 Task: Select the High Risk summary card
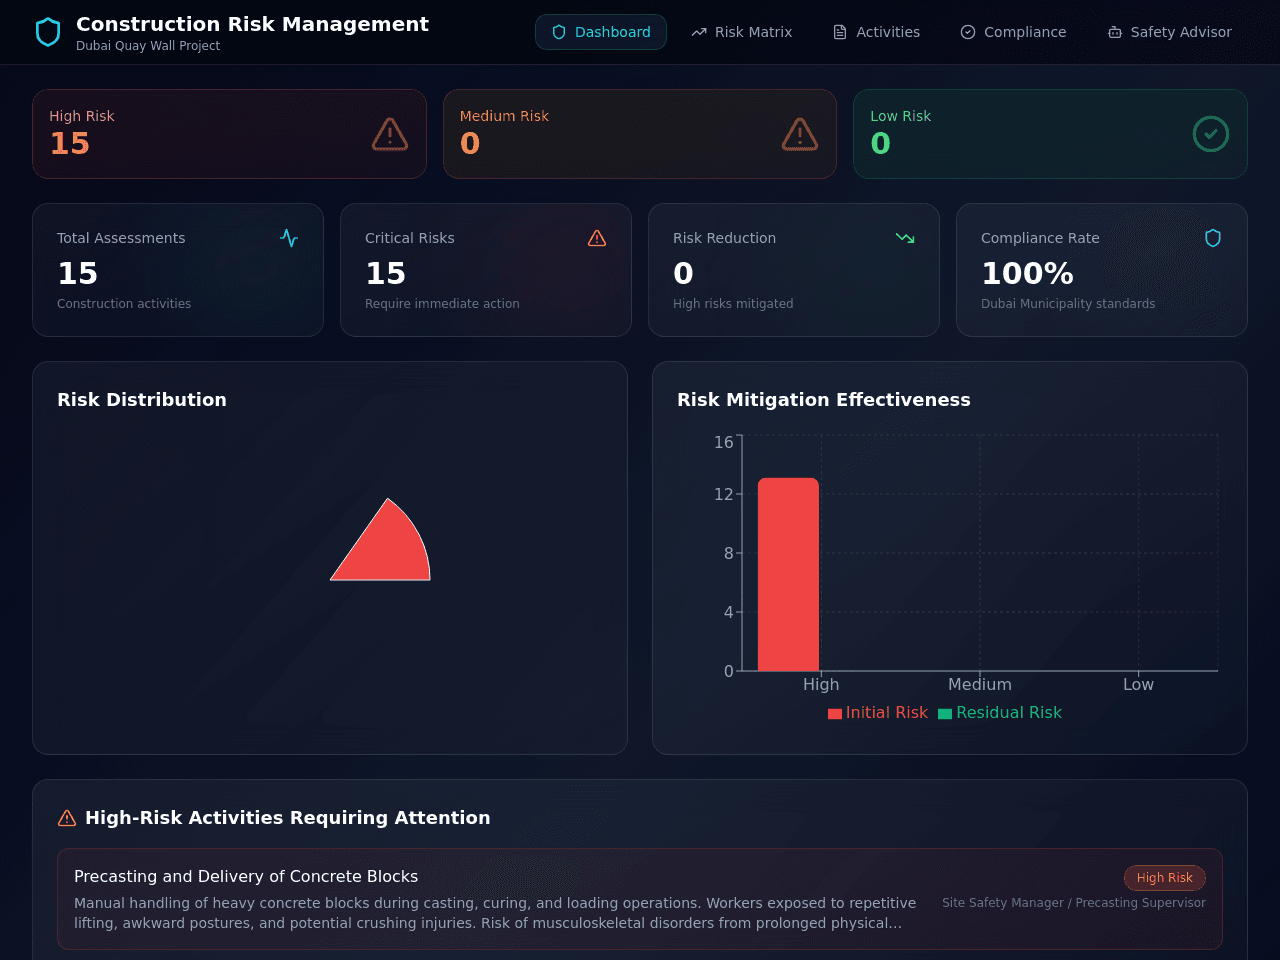coord(229,134)
